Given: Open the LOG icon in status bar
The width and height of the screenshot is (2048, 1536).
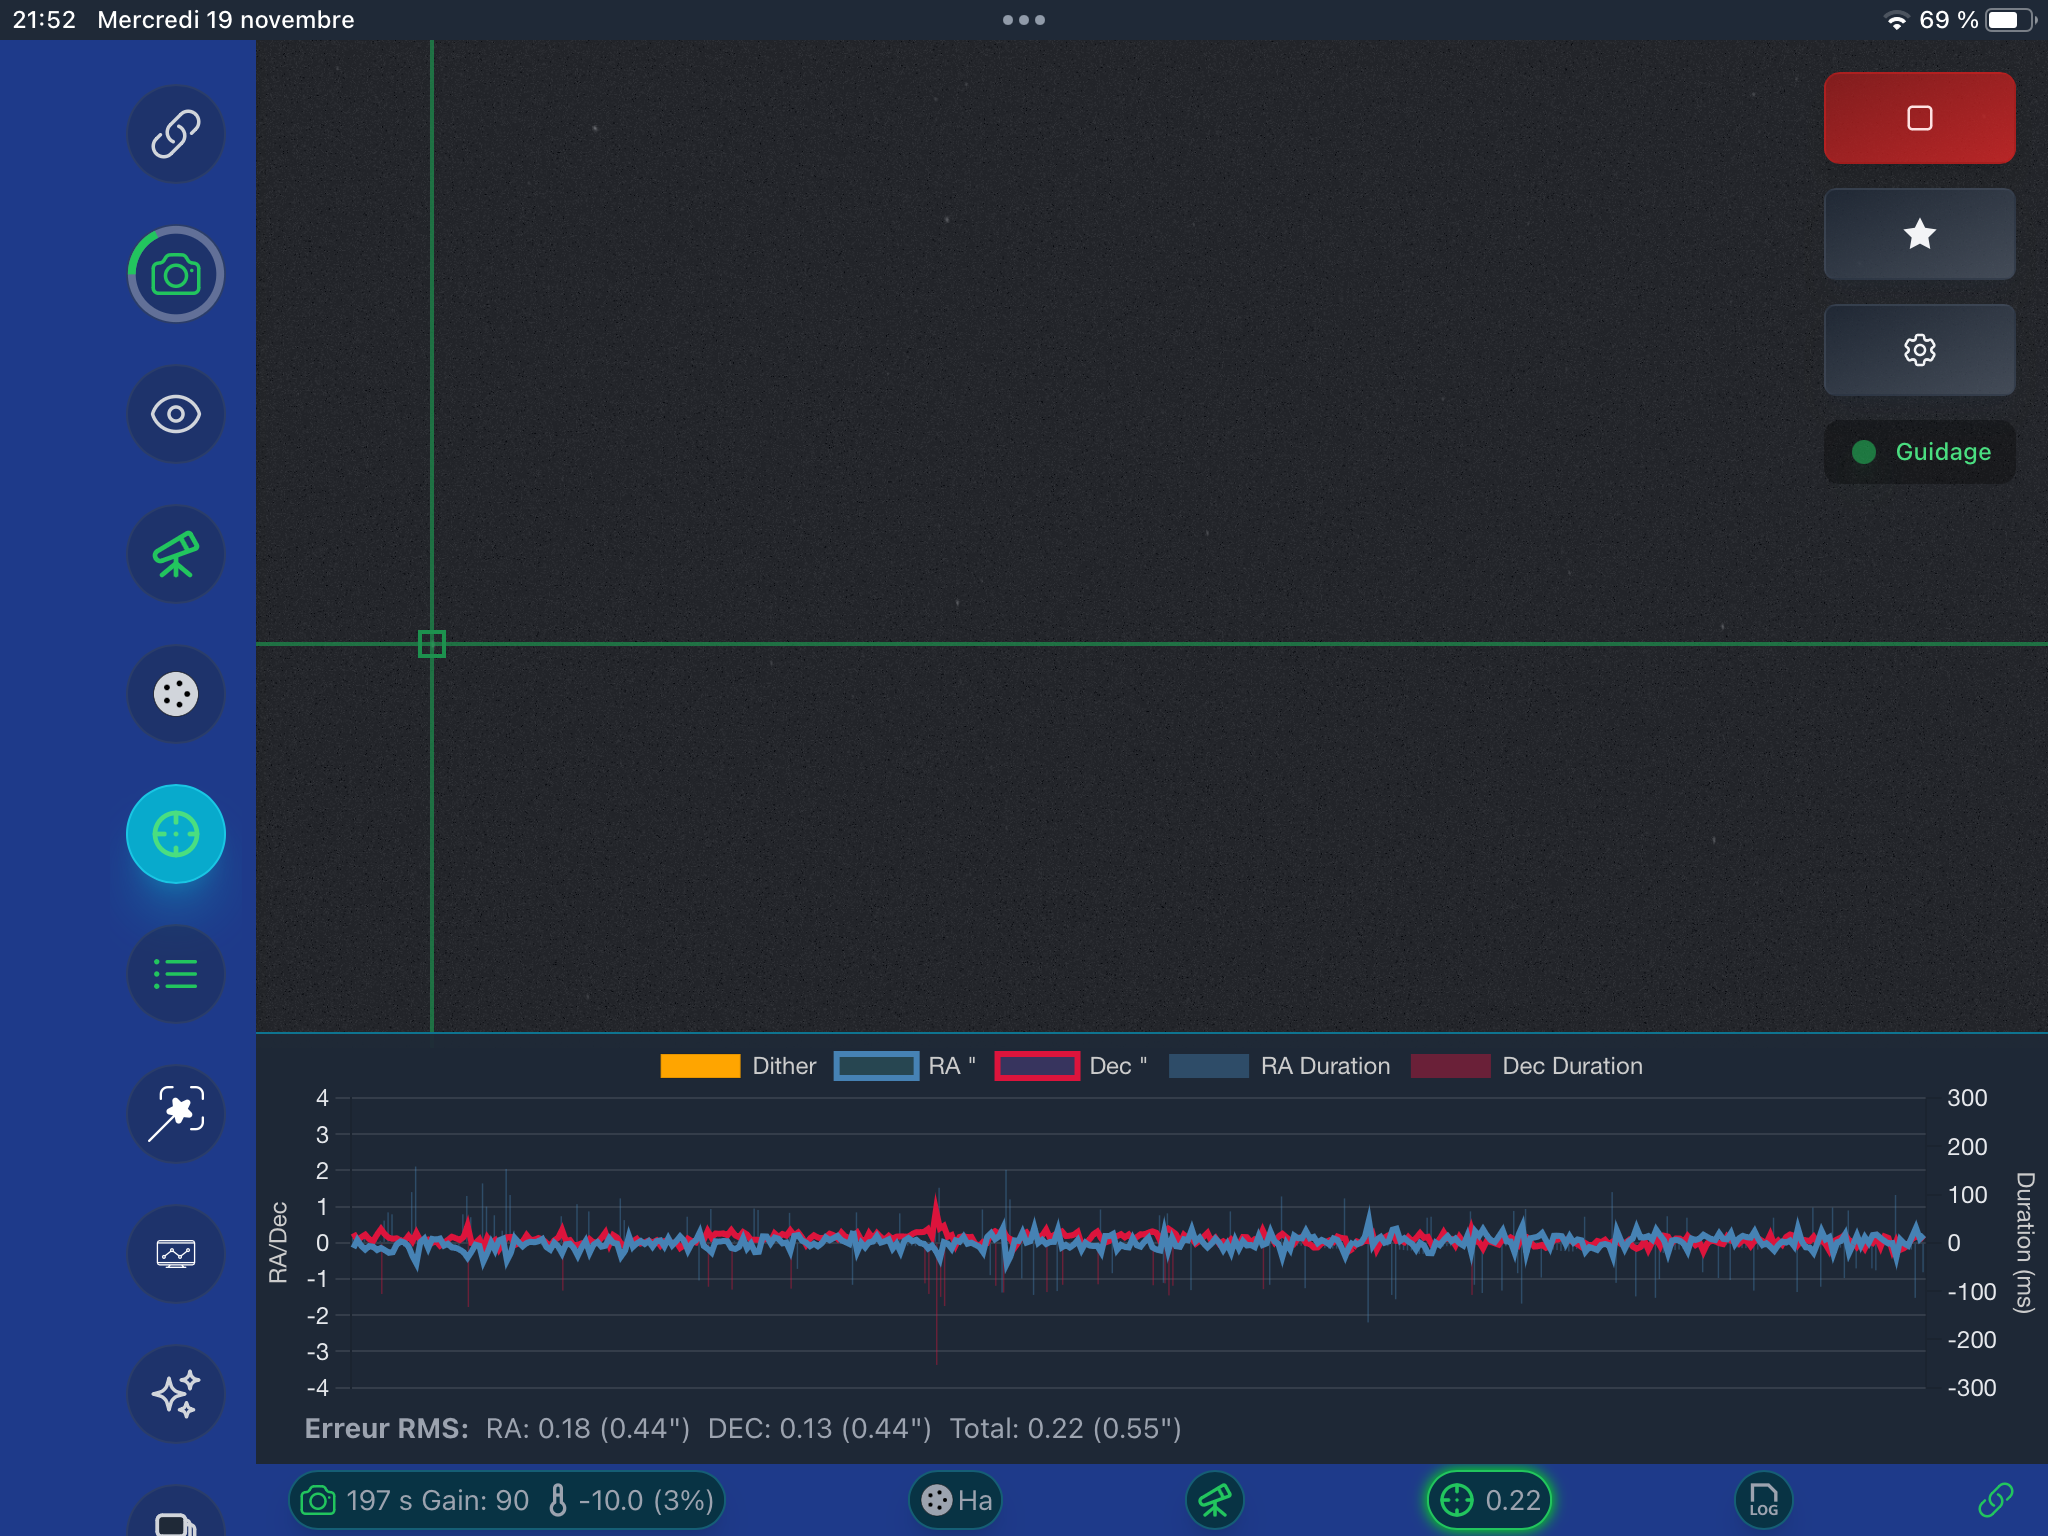Looking at the screenshot, I should click(1763, 1500).
